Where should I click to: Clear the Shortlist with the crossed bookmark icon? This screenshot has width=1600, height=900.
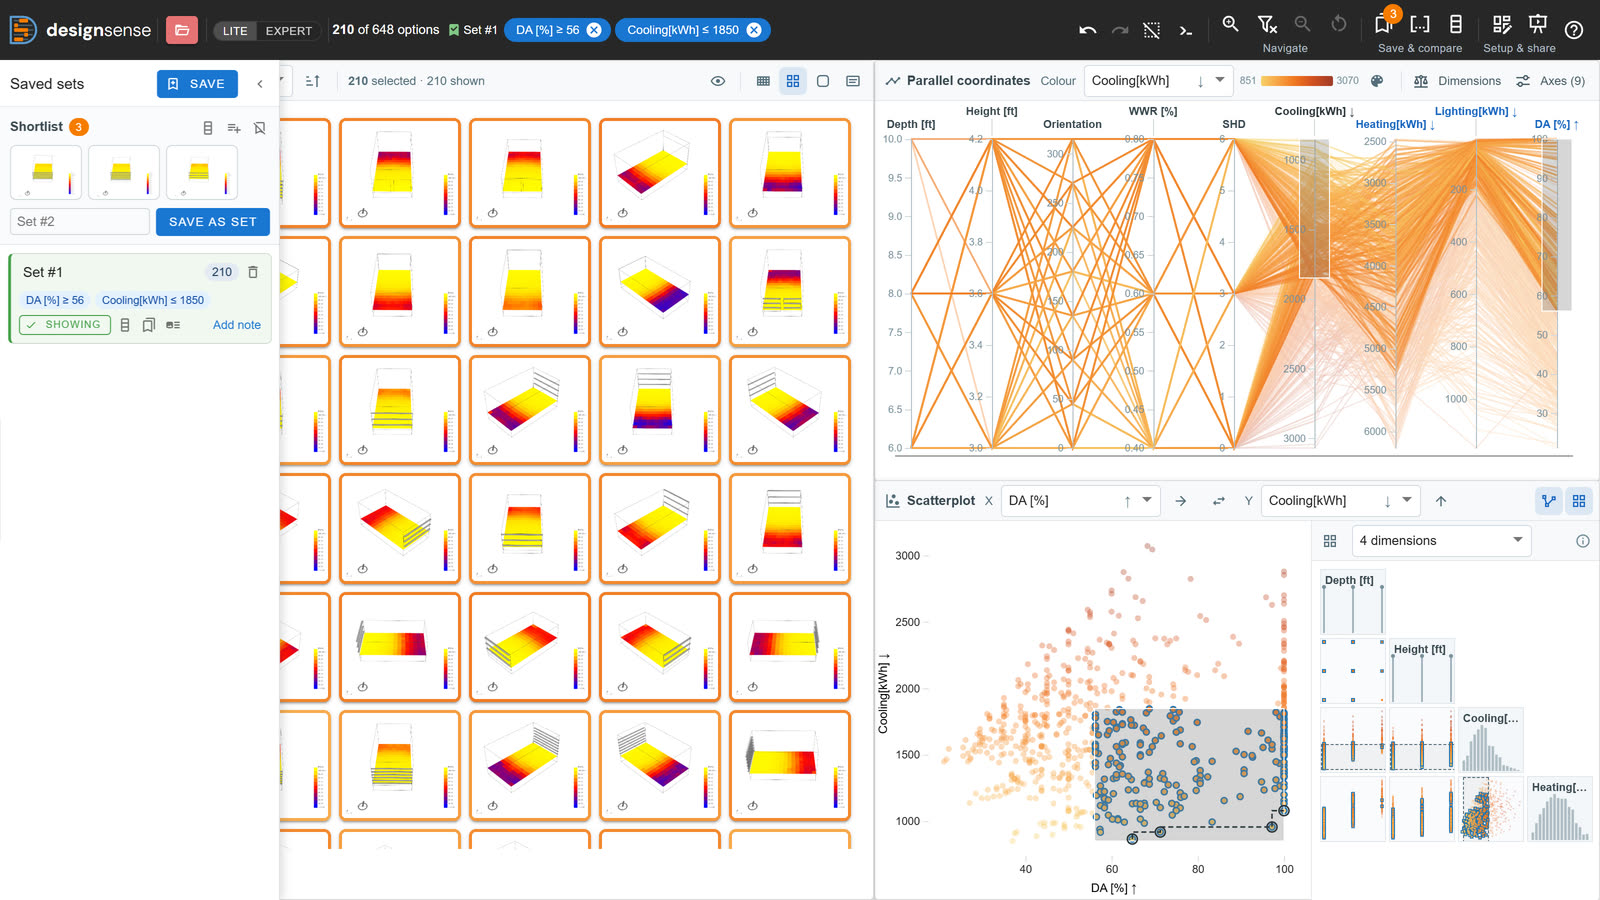[x=260, y=128]
